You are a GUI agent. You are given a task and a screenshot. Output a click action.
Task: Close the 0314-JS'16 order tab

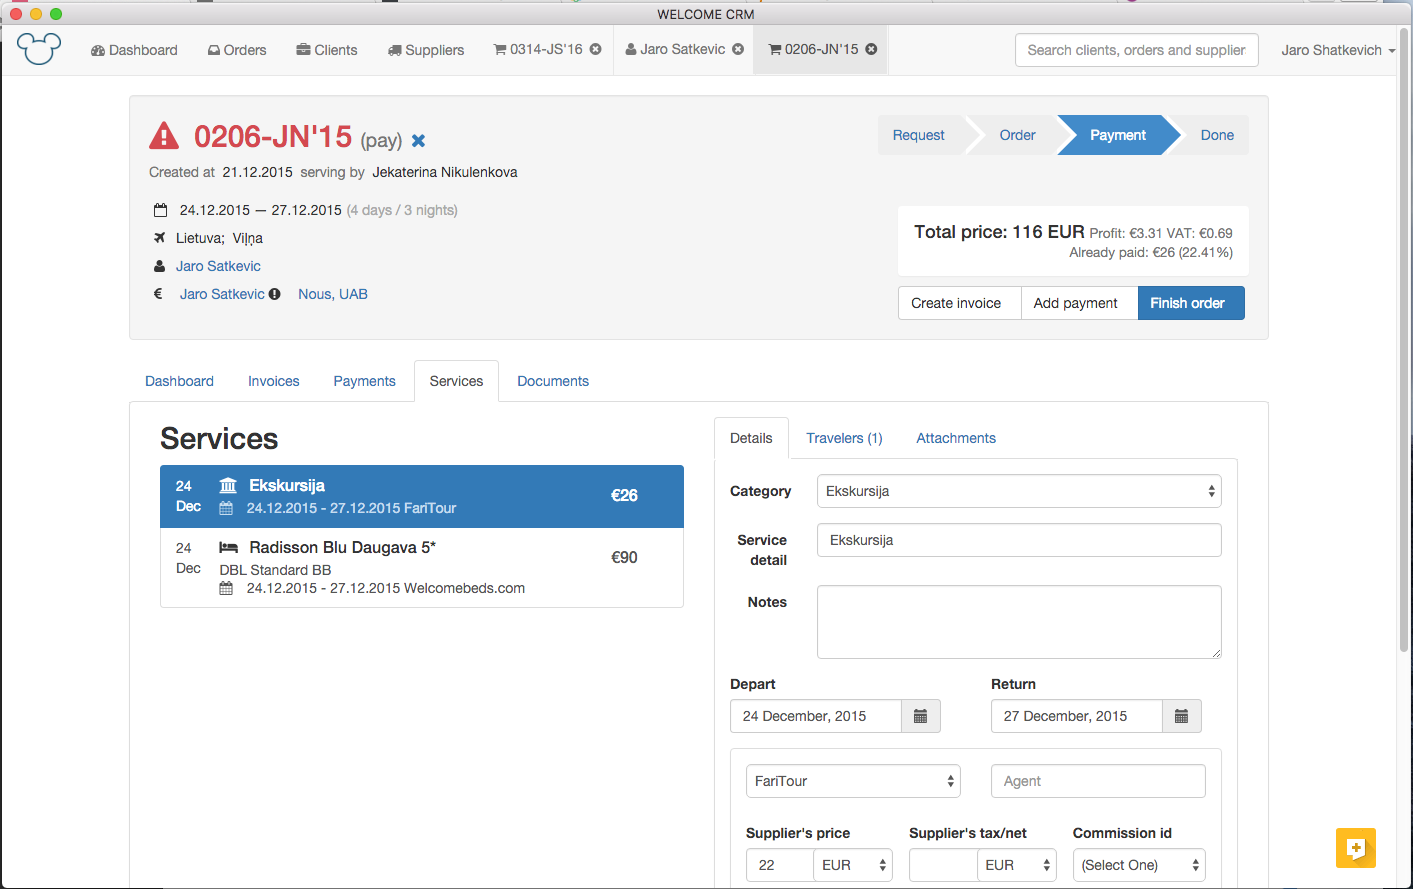[x=596, y=49]
